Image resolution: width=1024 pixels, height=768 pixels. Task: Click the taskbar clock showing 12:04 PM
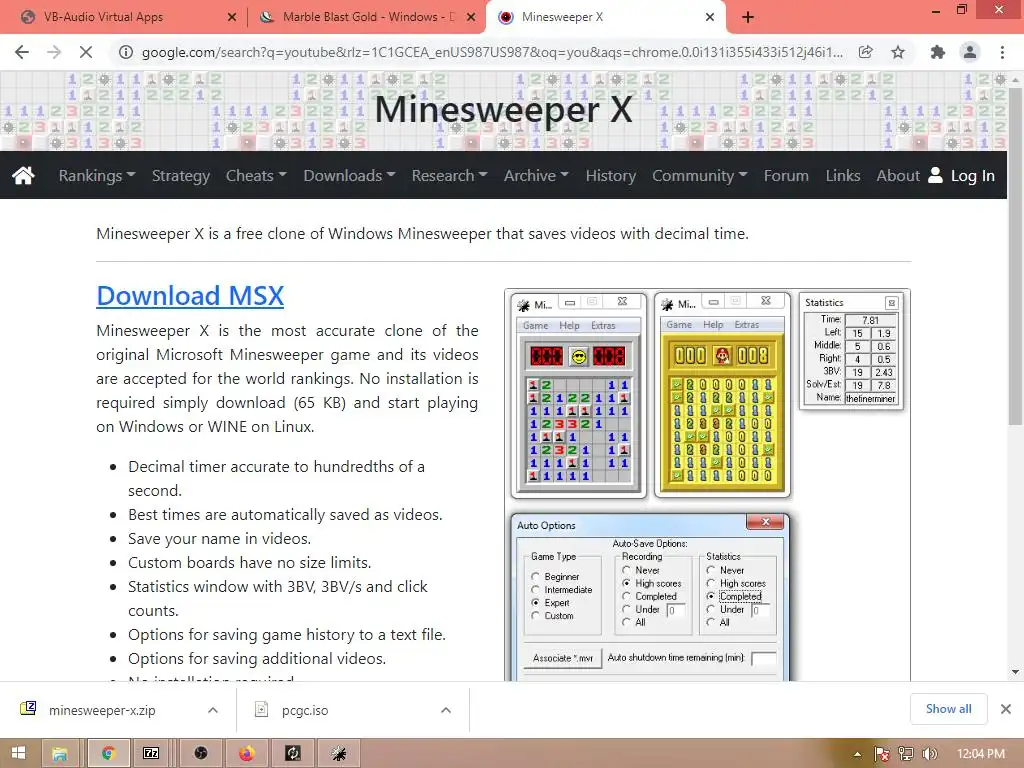(x=980, y=754)
